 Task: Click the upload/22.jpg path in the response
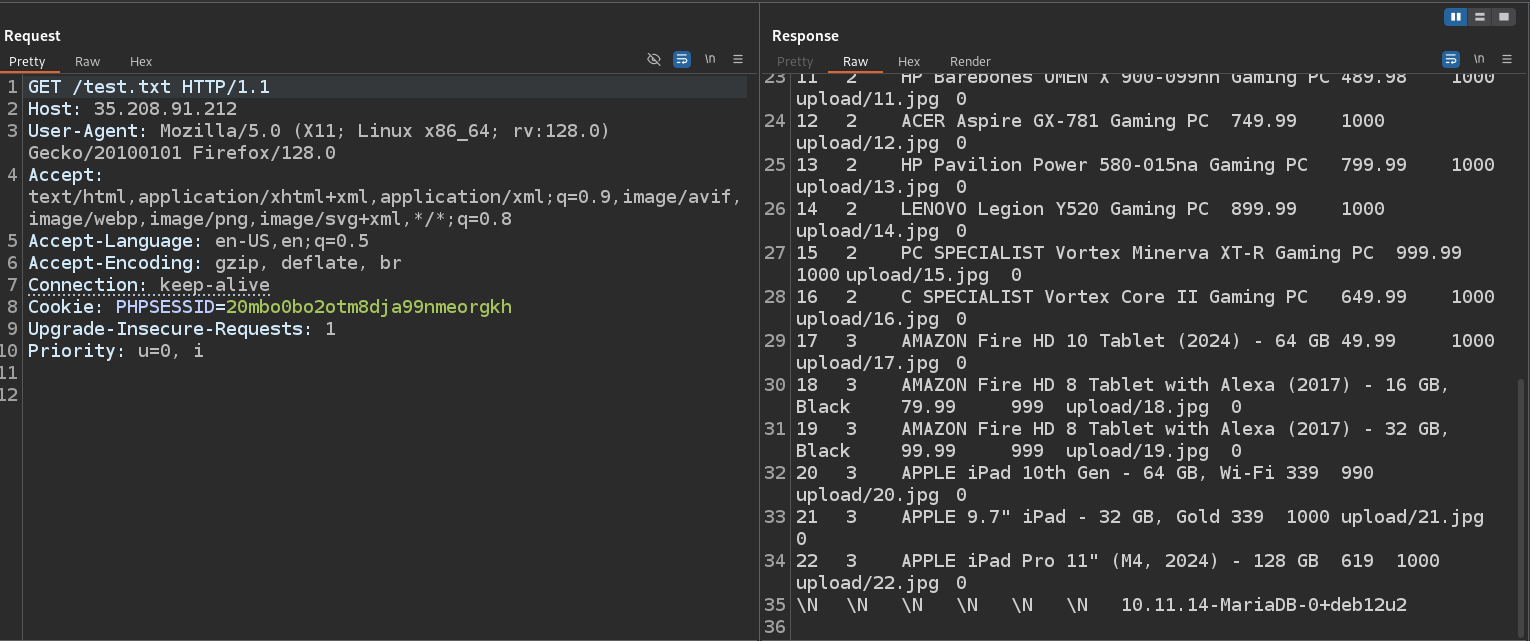coord(867,583)
